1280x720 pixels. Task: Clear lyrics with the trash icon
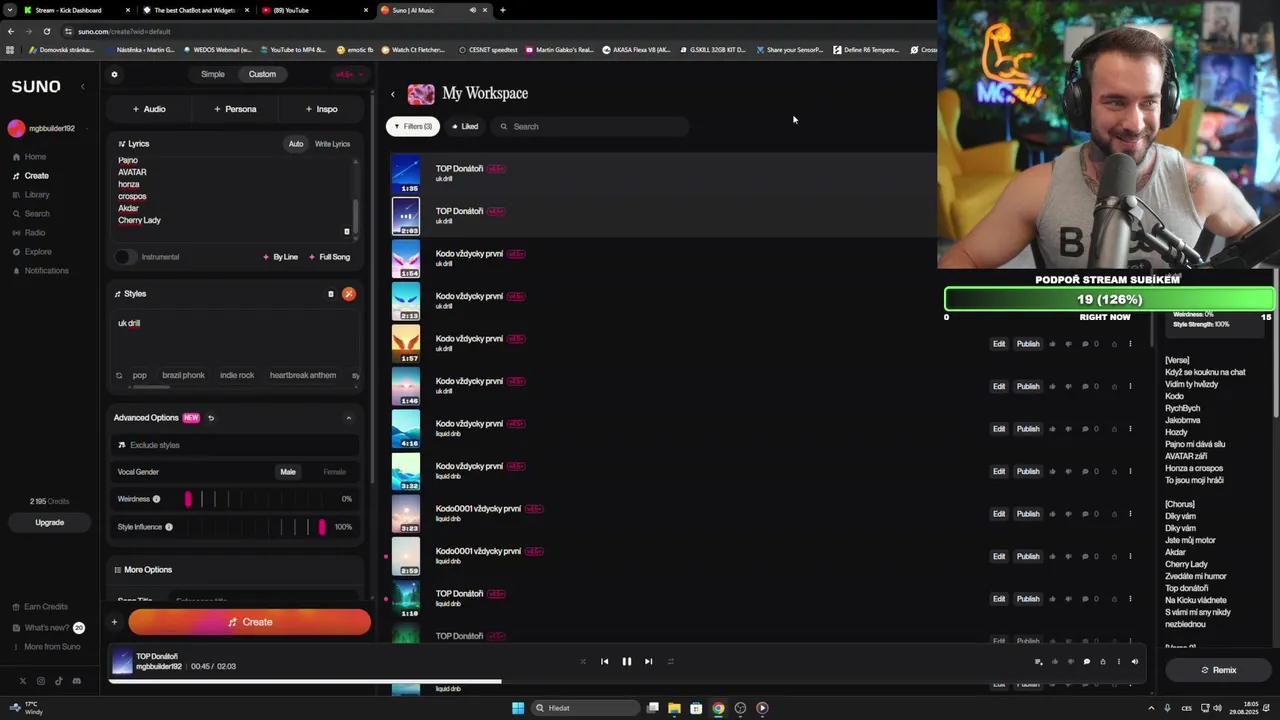[347, 231]
